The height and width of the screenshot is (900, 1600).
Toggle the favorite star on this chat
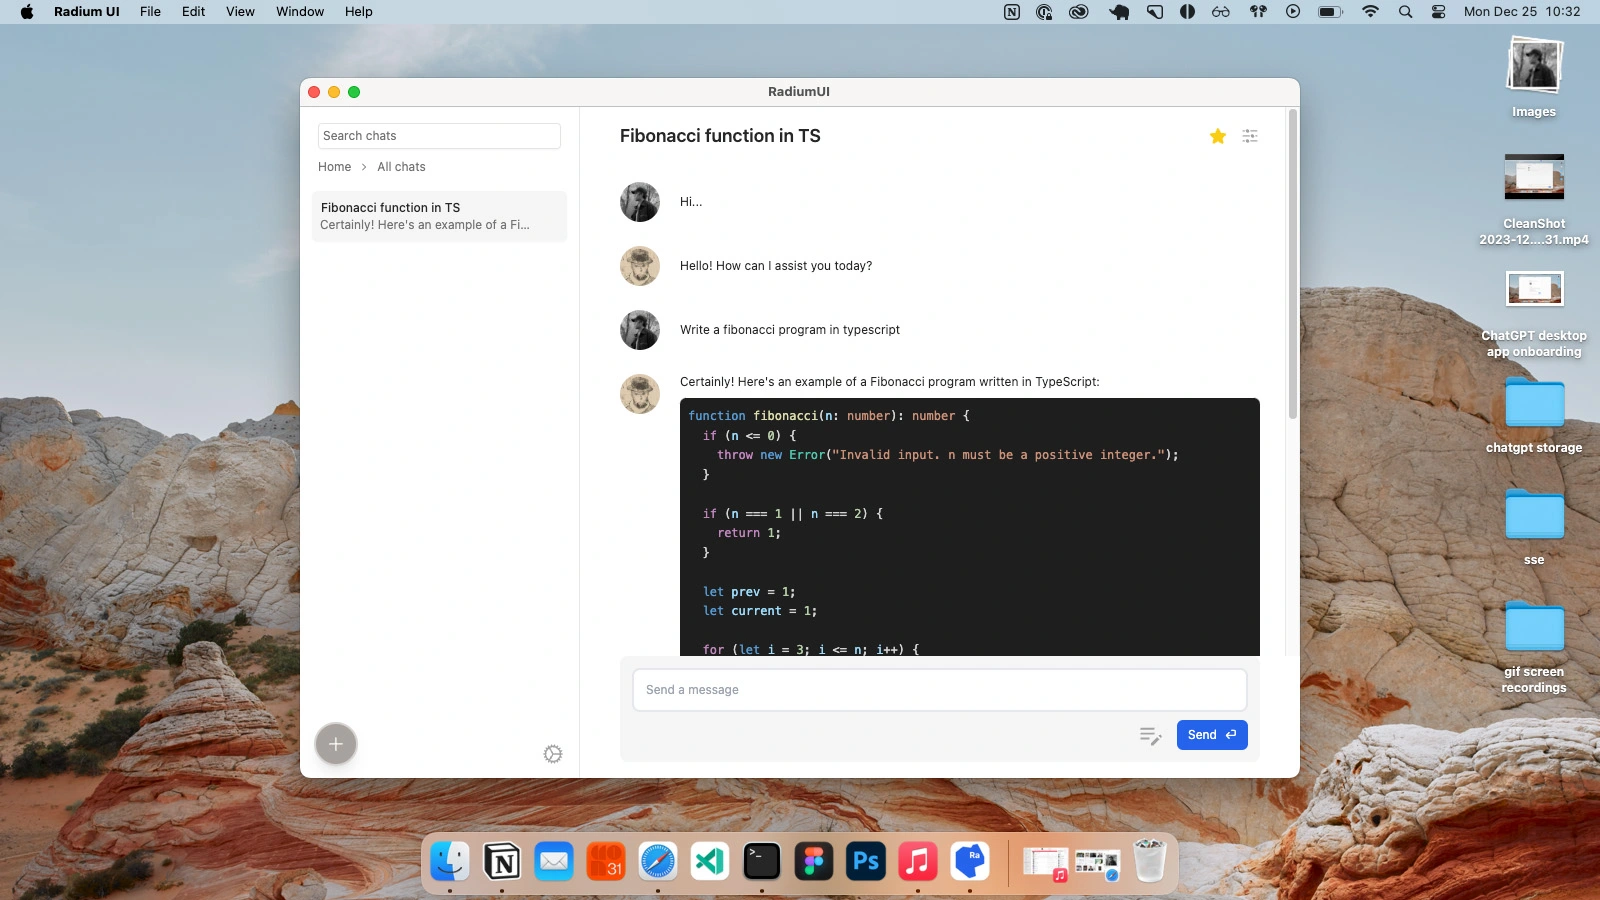click(1217, 136)
